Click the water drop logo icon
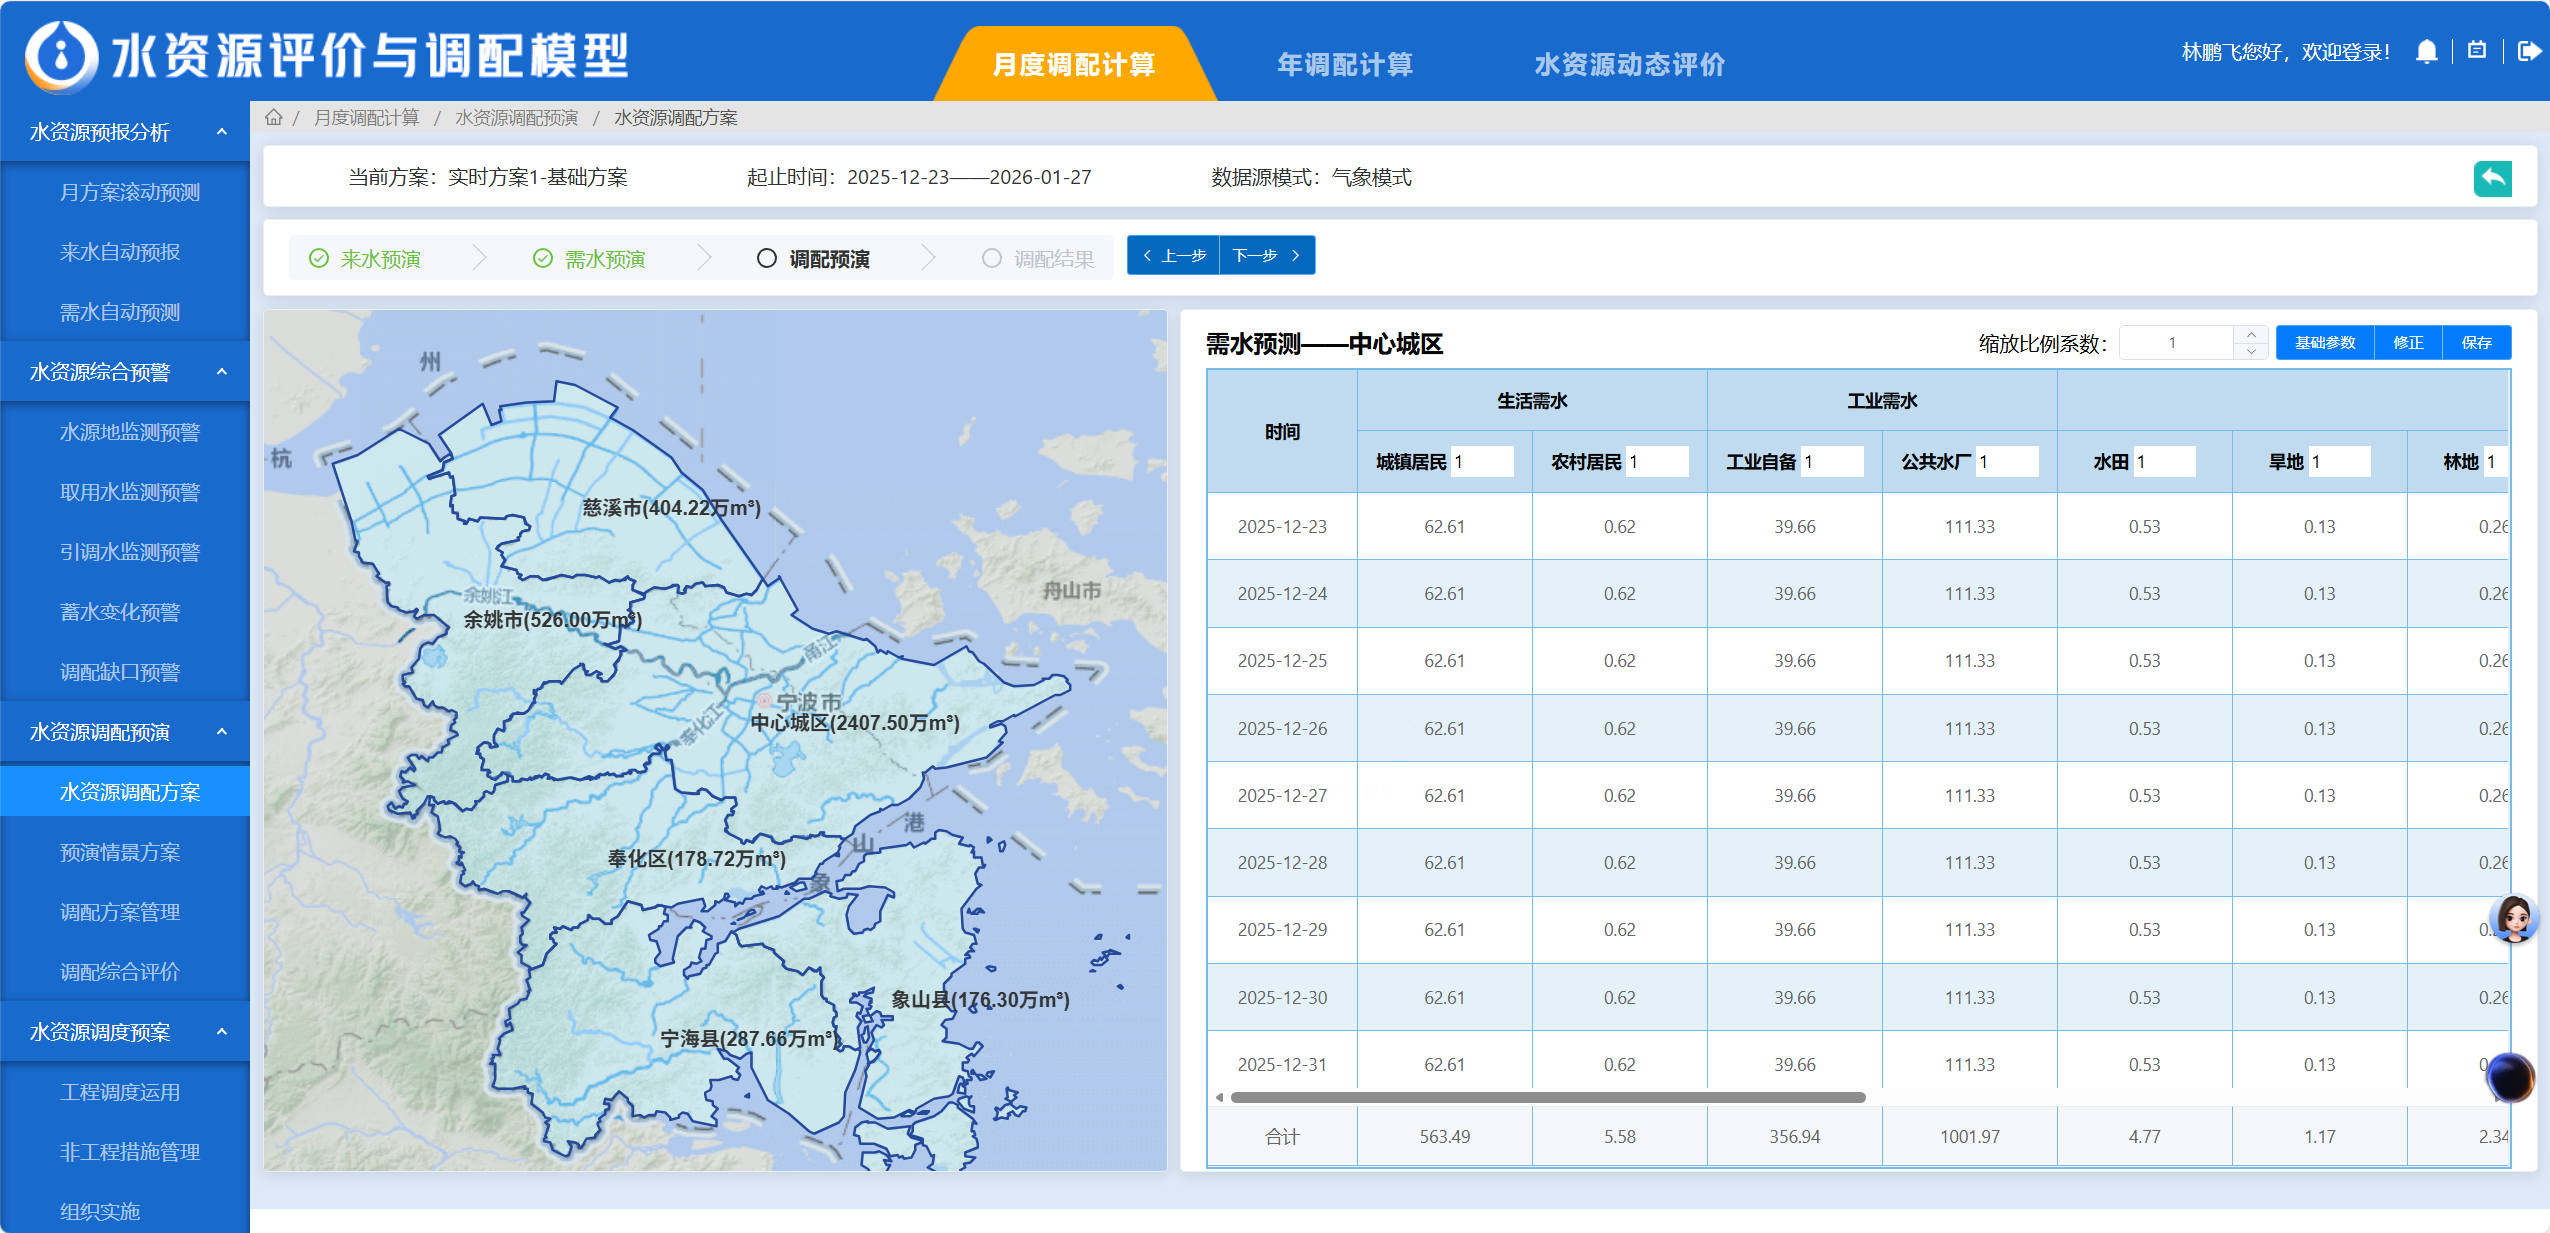 click(x=61, y=56)
